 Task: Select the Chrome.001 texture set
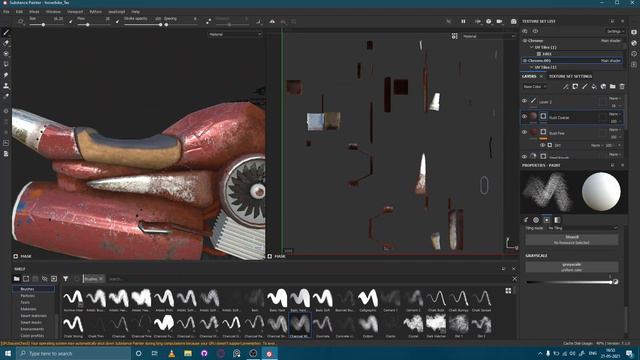coord(572,60)
